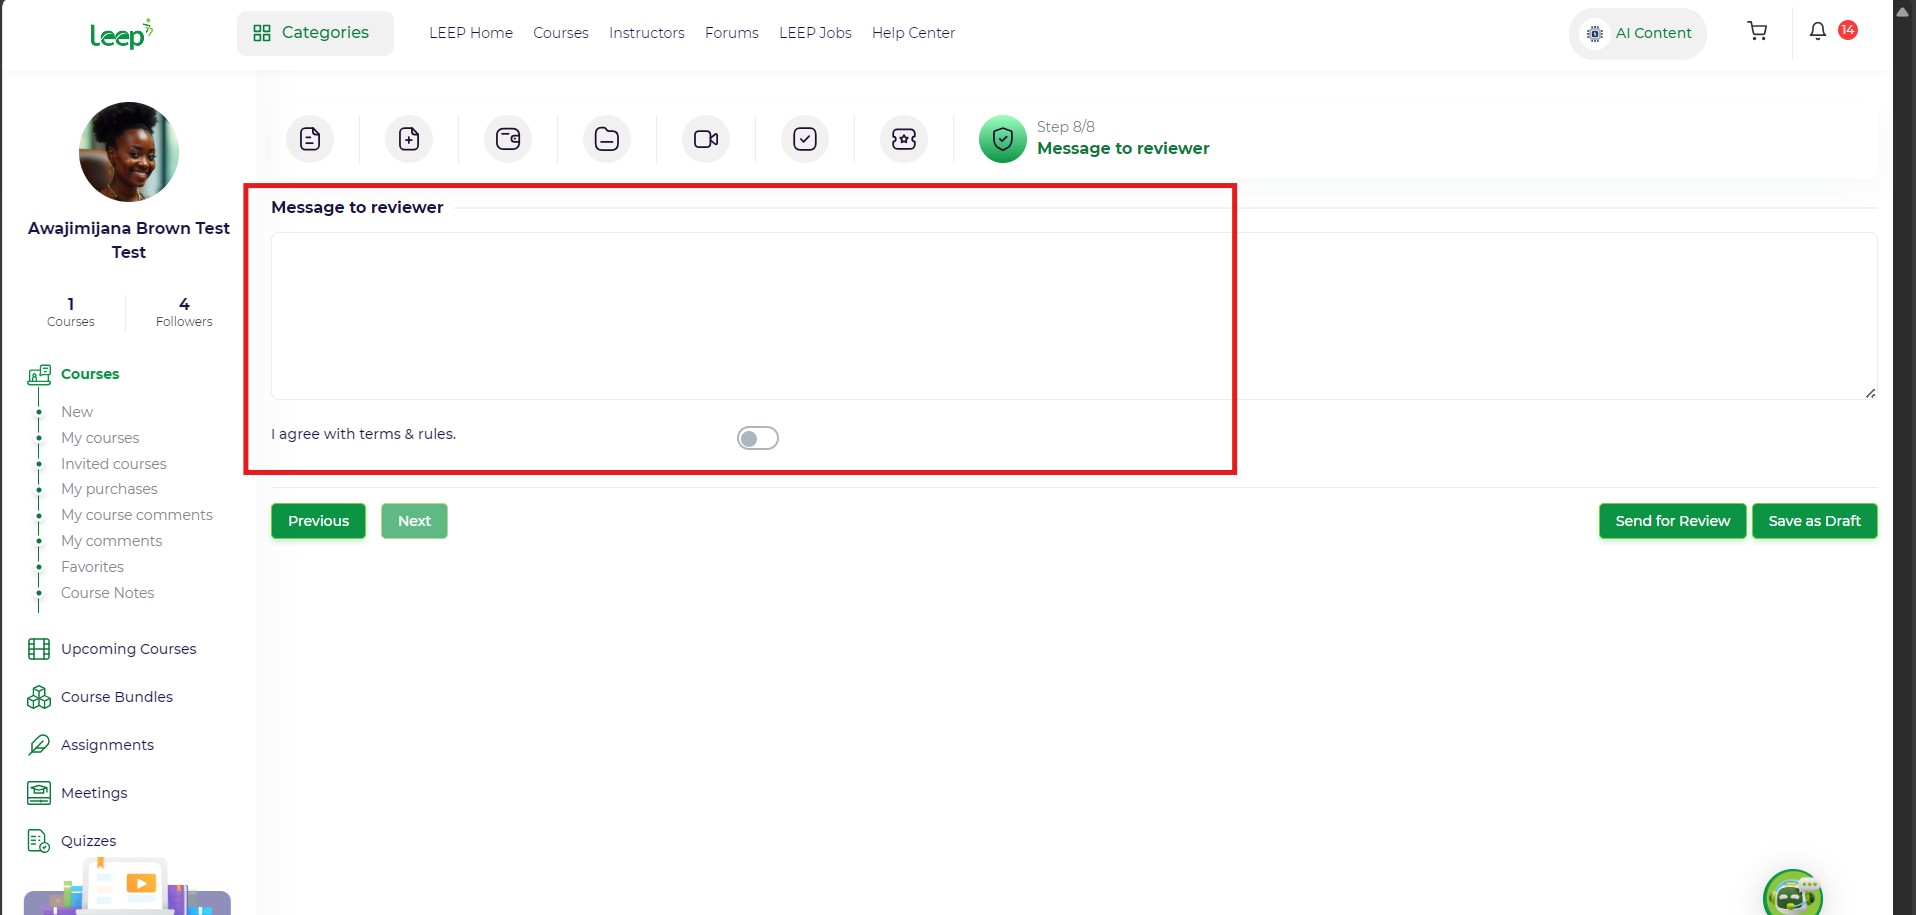Click the folder content step icon
The width and height of the screenshot is (1916, 915).
click(x=607, y=139)
